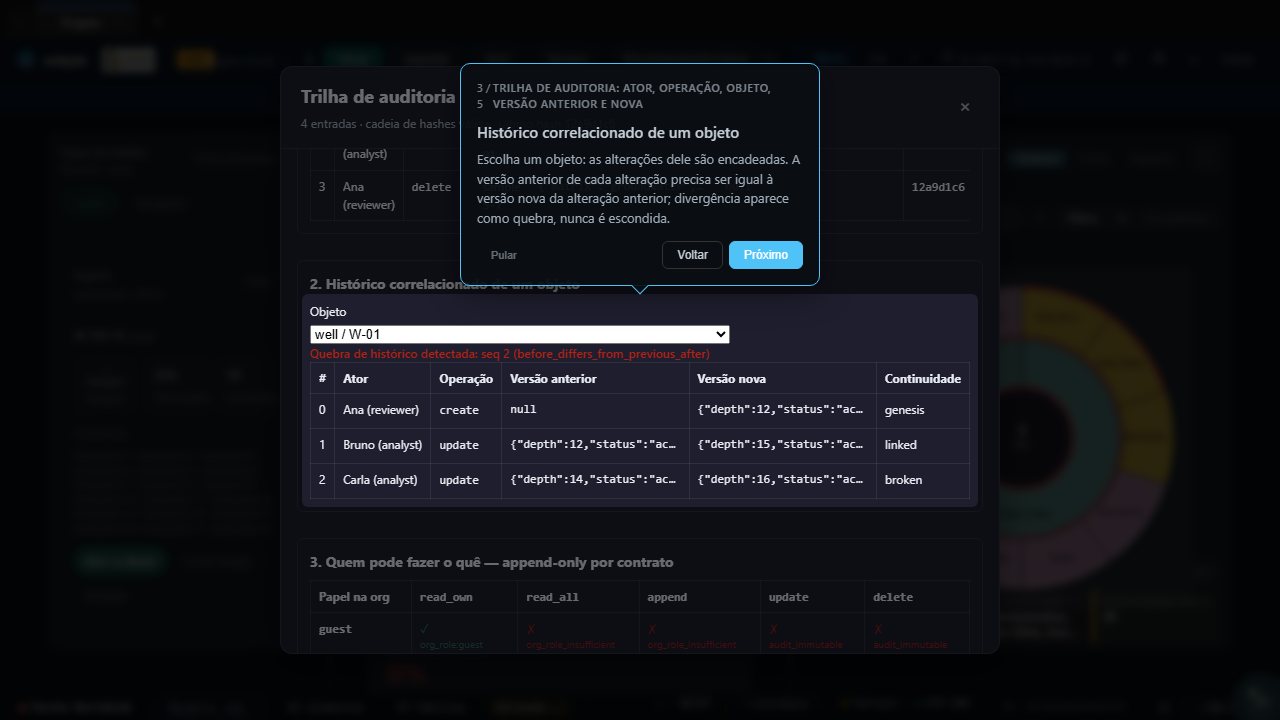1280x720 pixels.
Task: Click guest's red X under append
Action: (652, 629)
